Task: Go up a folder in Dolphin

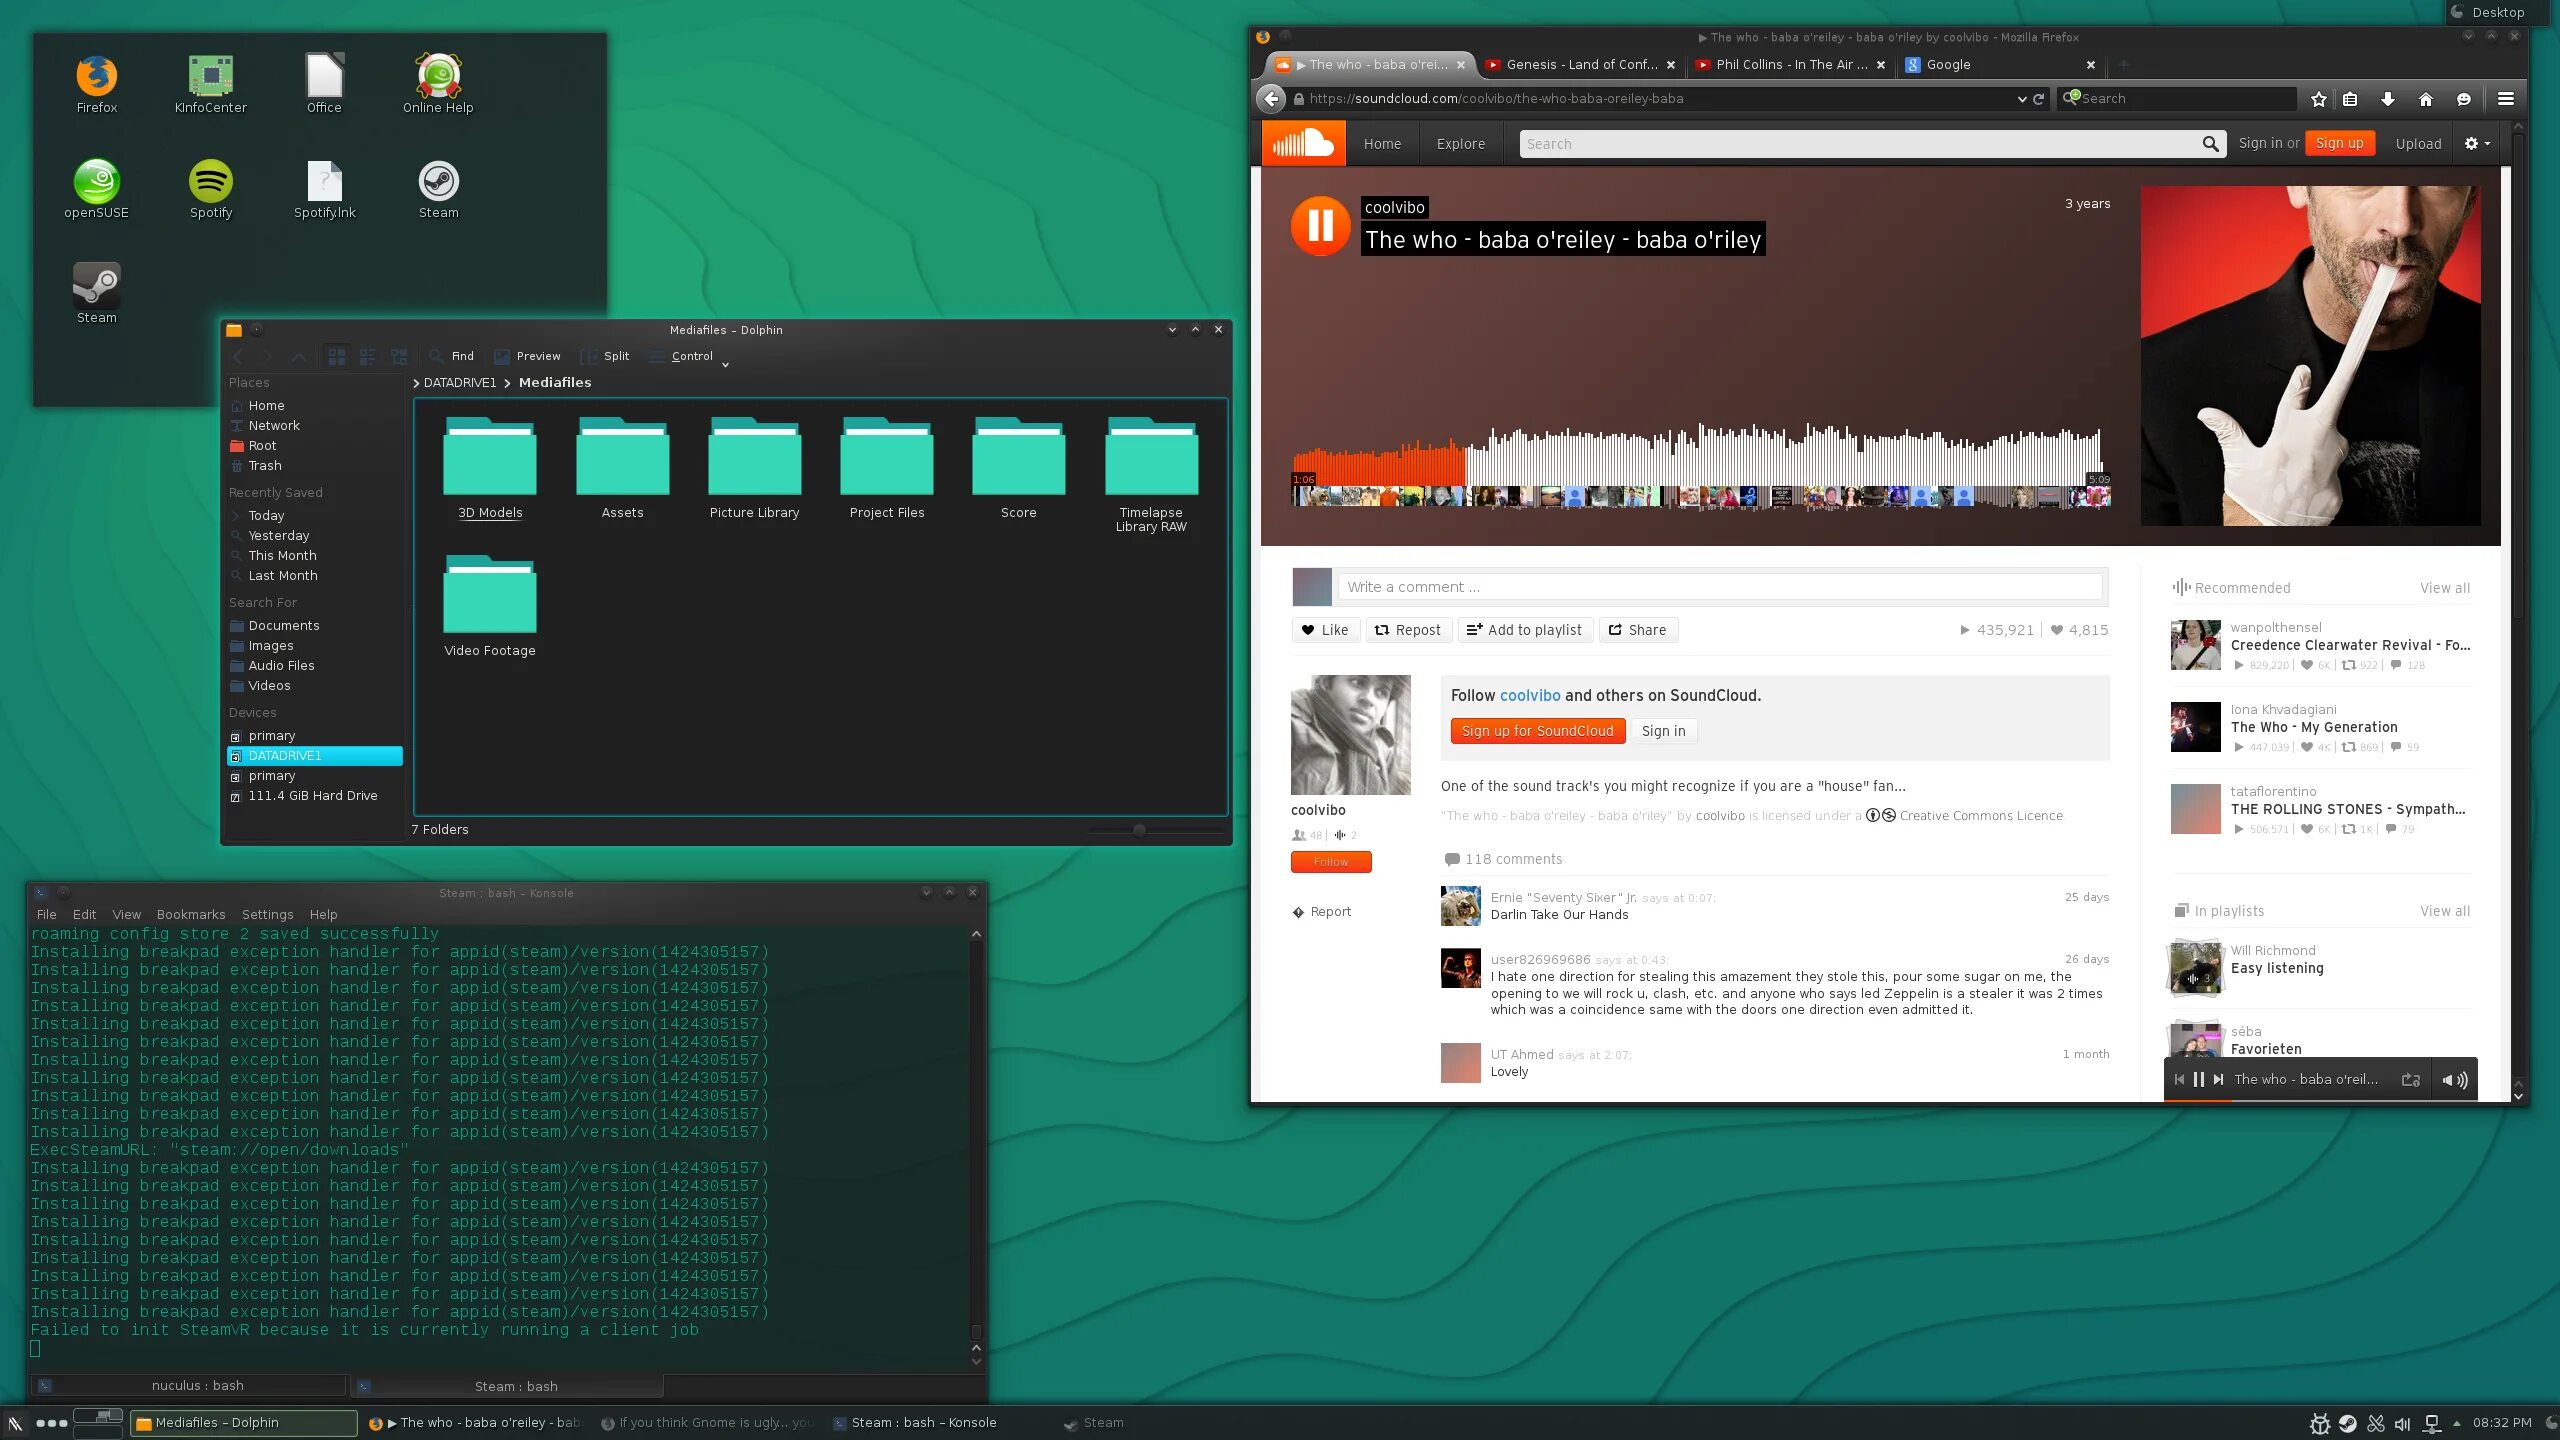Action: pyautogui.click(x=298, y=356)
